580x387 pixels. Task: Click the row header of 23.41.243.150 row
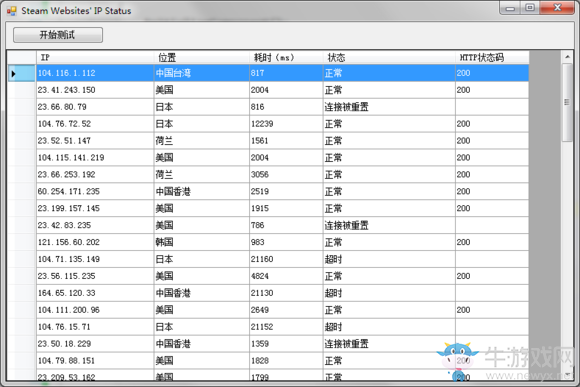(22, 90)
